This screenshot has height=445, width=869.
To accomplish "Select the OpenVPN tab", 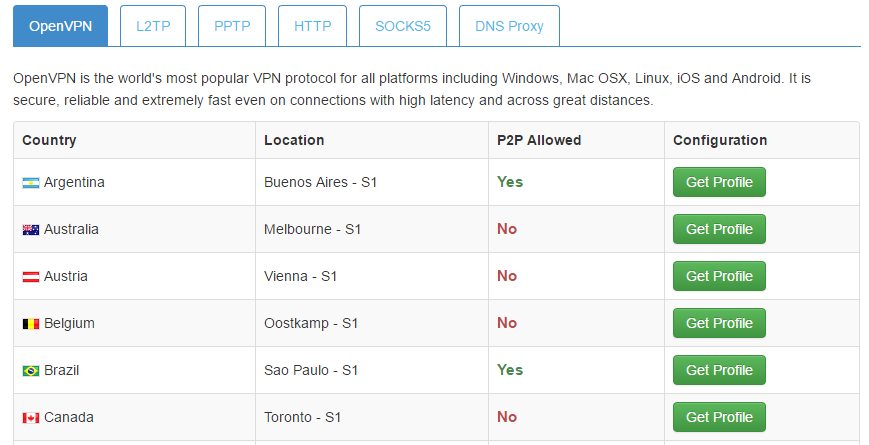I will point(60,26).
